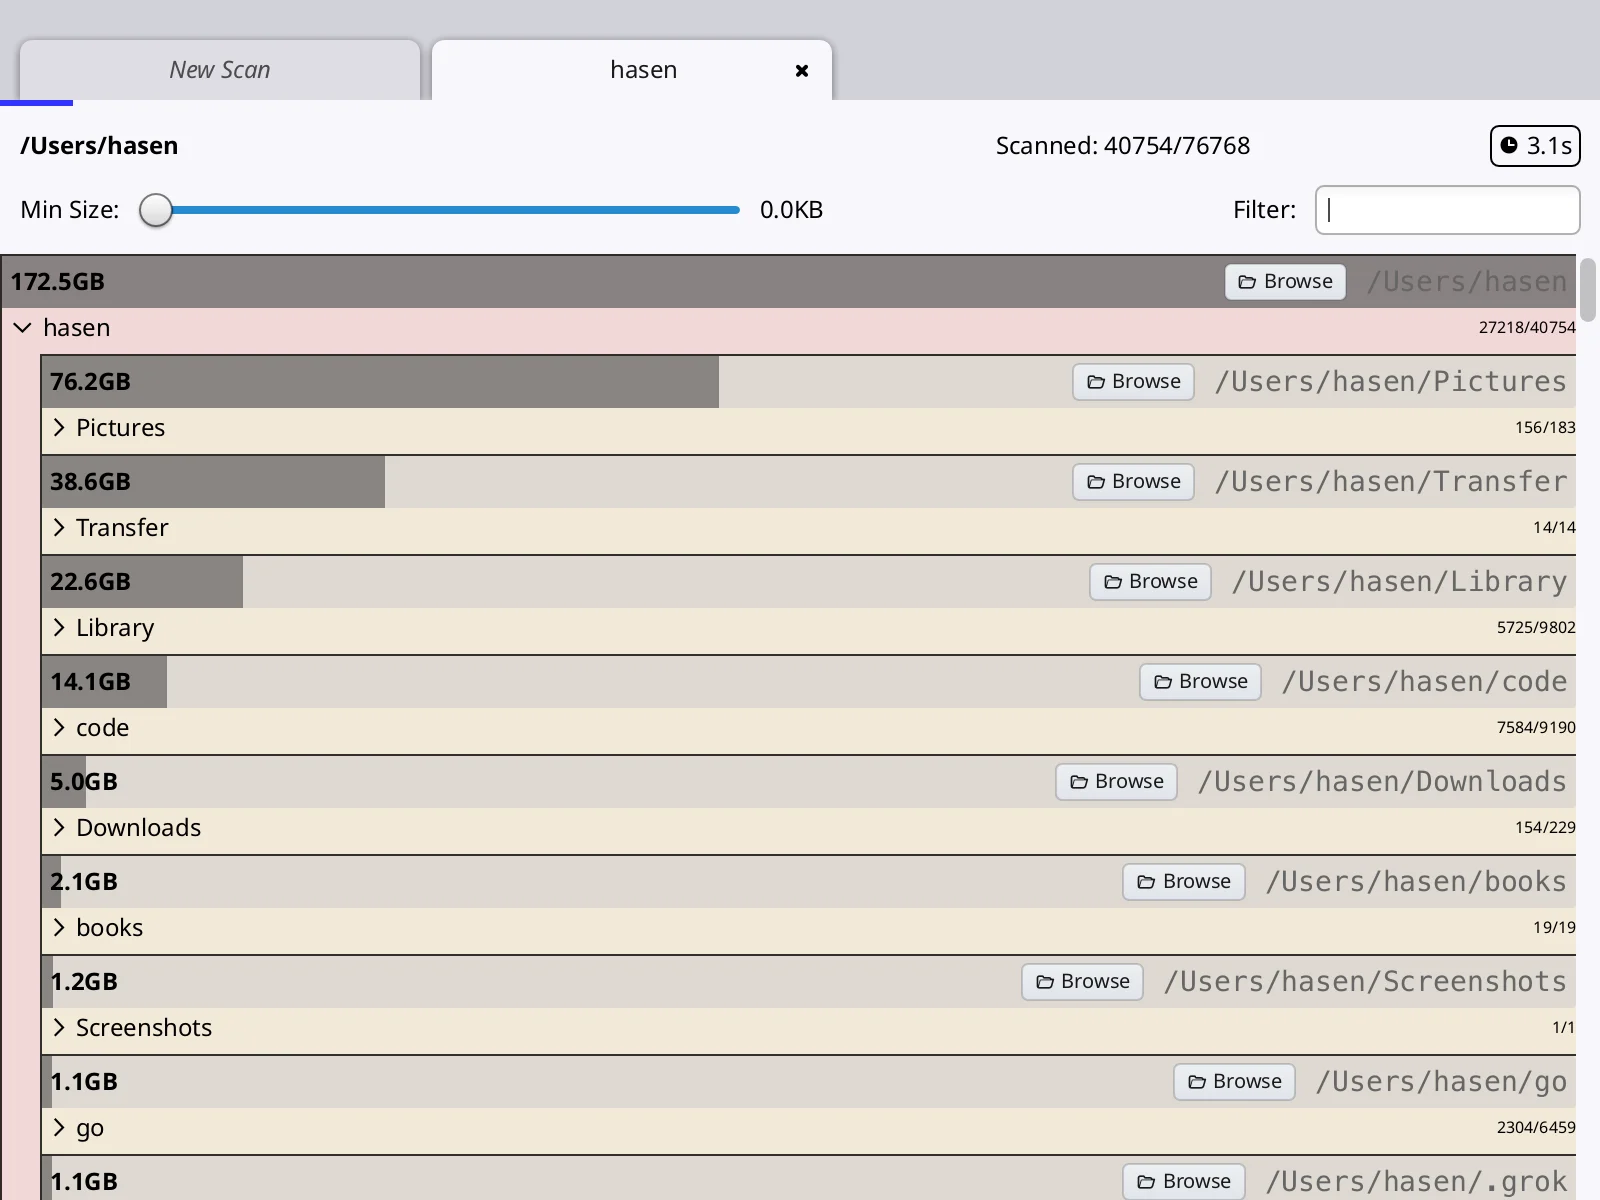1600x1200 pixels.
Task: Collapse the hasen root folder
Action: coord(22,328)
